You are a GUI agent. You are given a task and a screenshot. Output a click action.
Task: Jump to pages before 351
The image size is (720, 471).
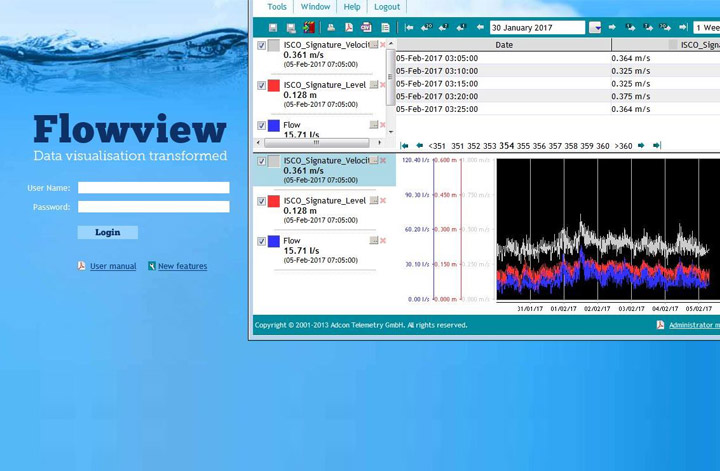[x=437, y=146]
